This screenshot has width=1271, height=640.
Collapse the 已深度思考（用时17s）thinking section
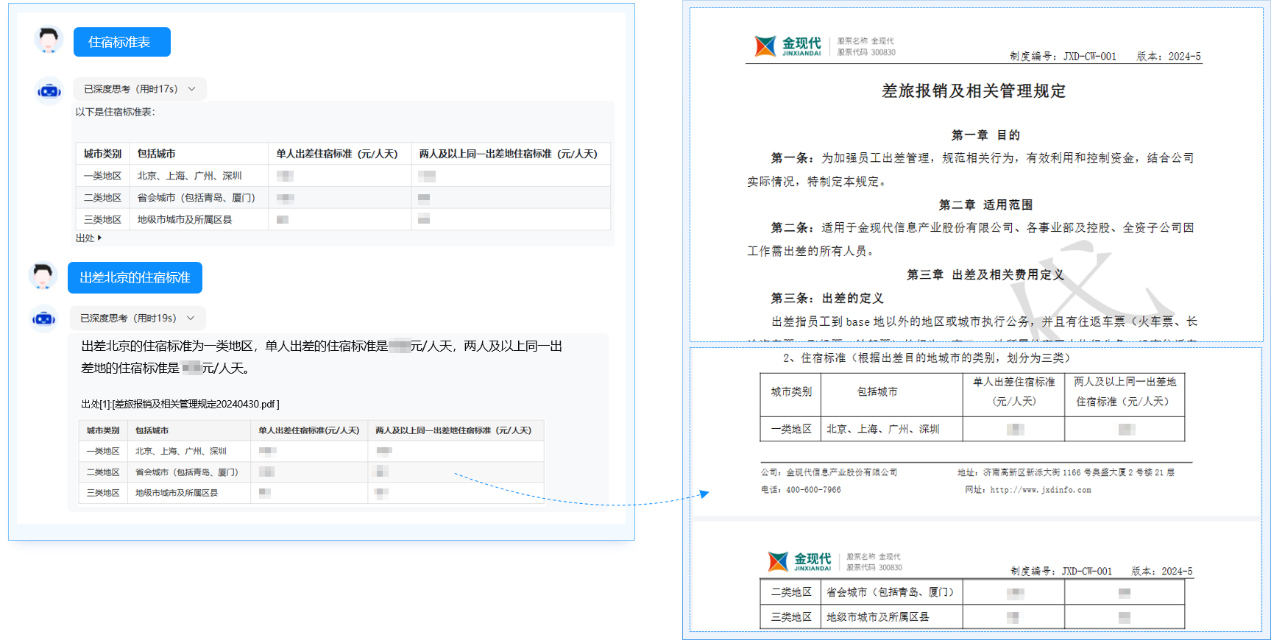click(191, 89)
